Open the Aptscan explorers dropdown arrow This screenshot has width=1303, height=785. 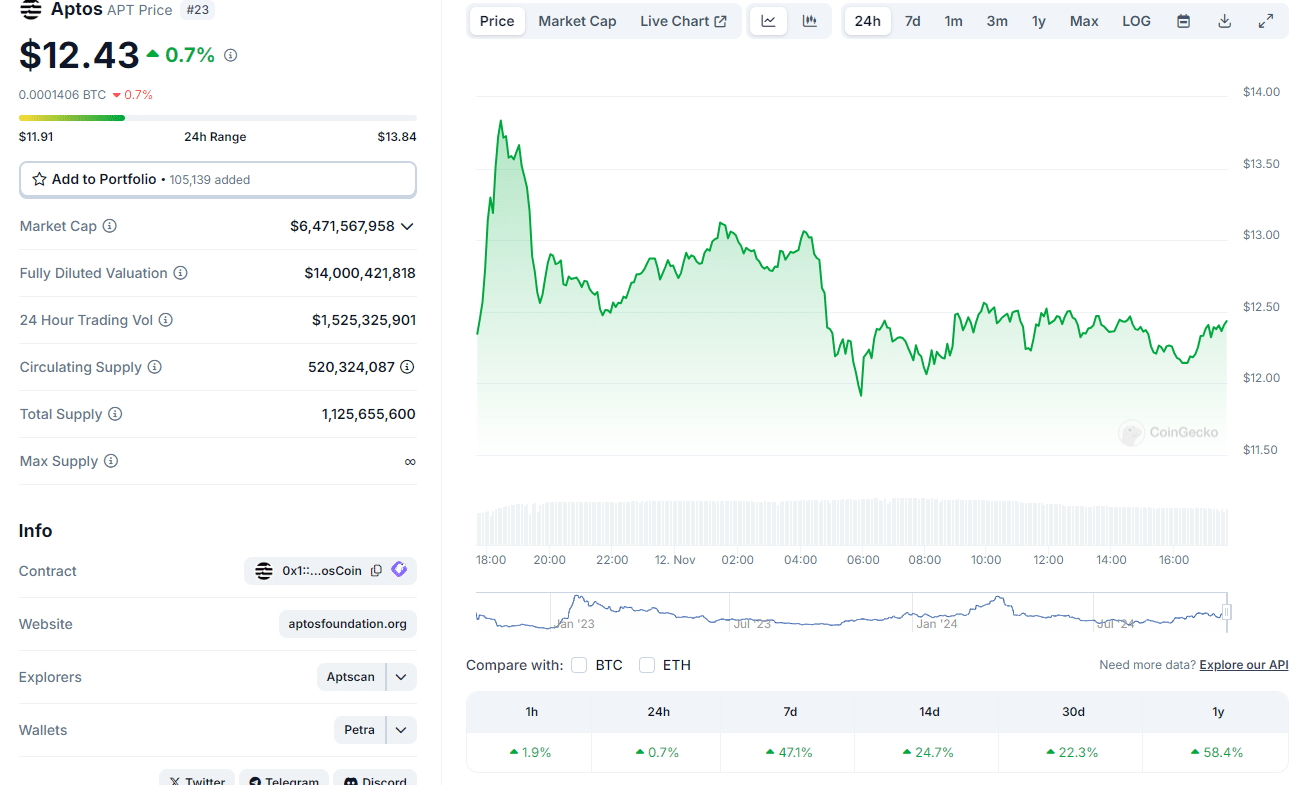[x=401, y=677]
